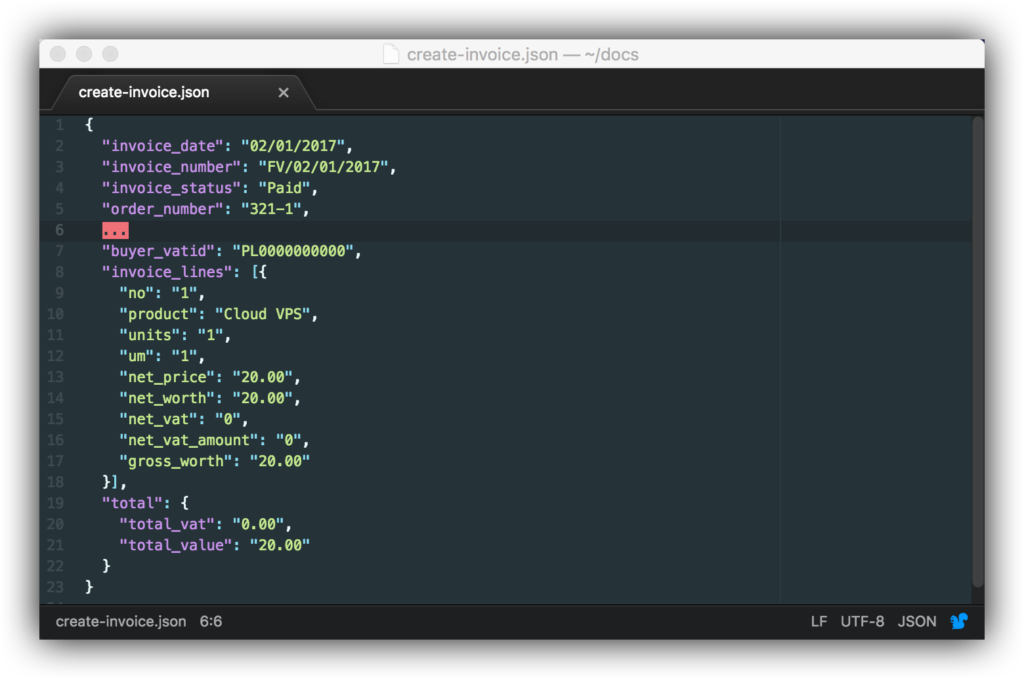
Task: Click the highlighted ellipsis on line 6
Action: click(115, 231)
